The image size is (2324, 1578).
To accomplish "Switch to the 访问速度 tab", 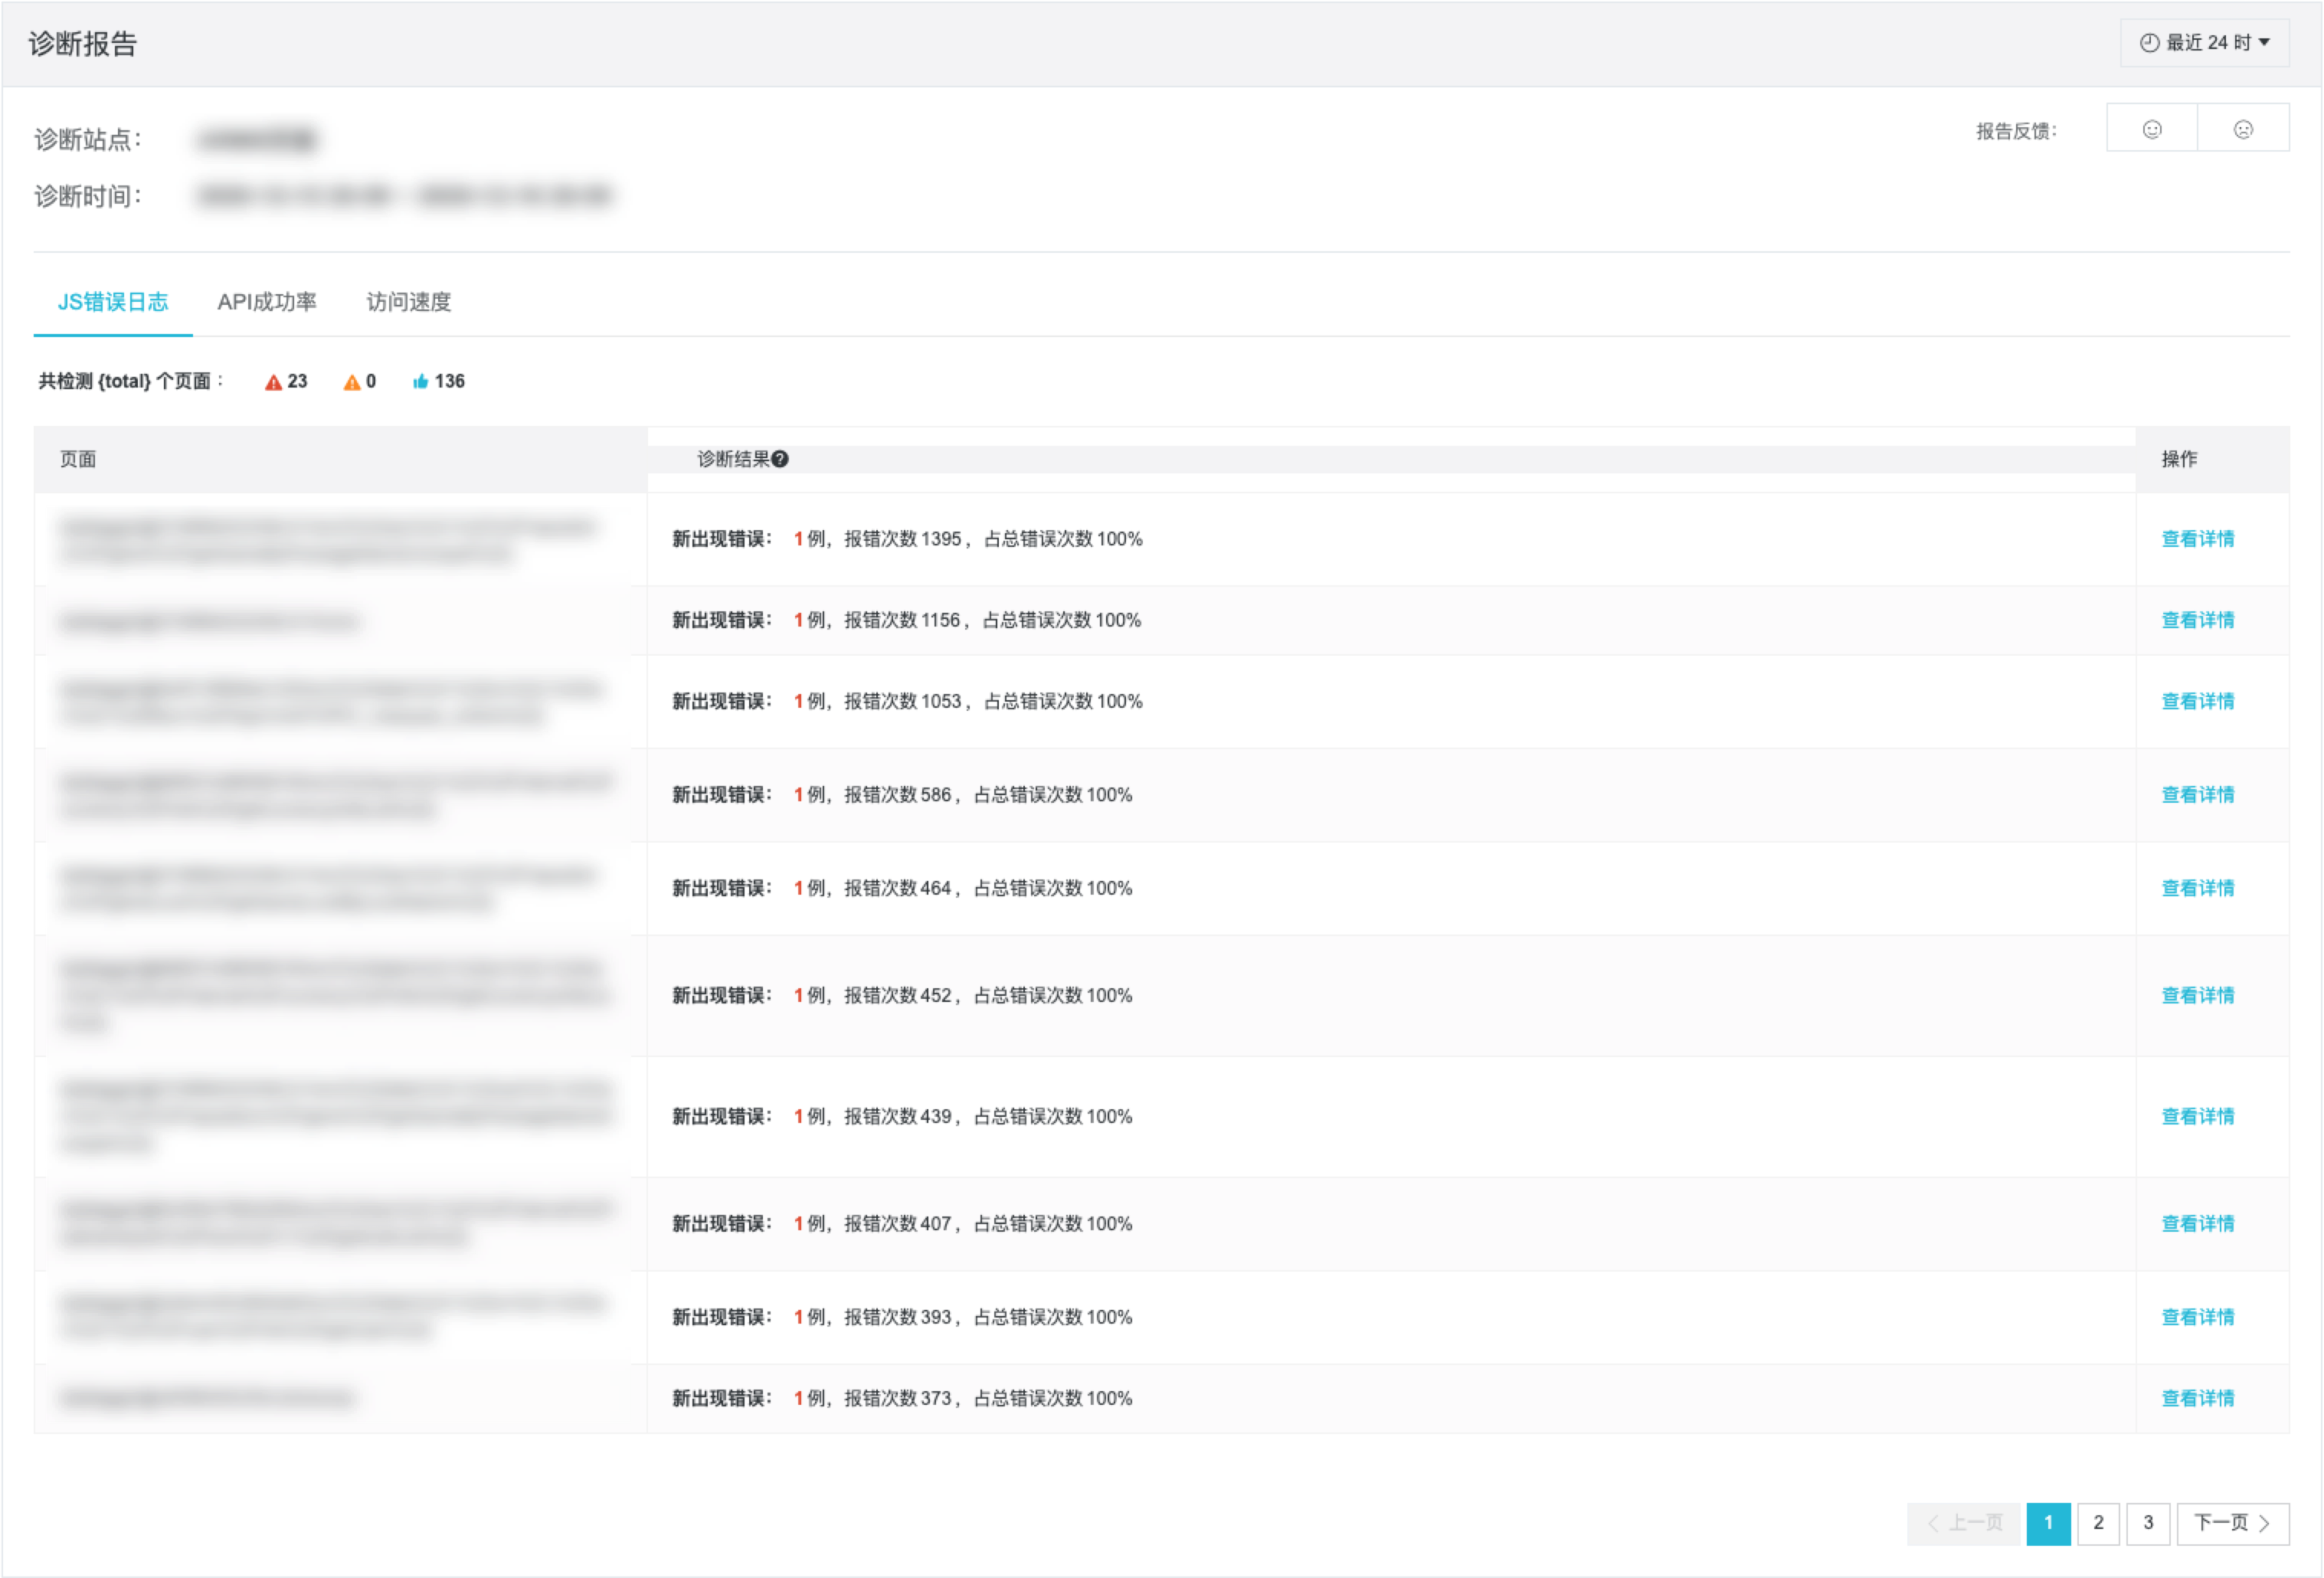I will pos(408,302).
